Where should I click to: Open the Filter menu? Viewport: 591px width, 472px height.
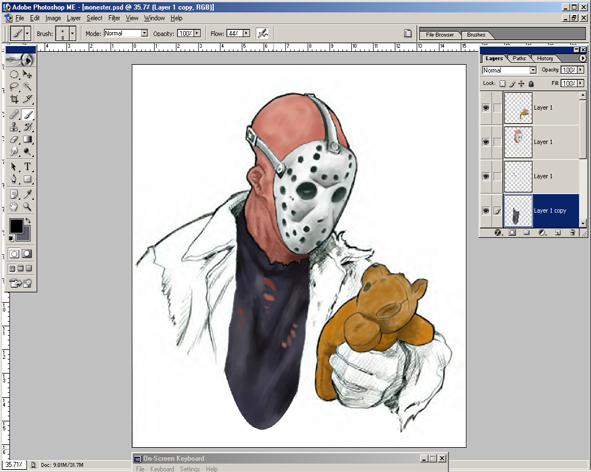pyautogui.click(x=114, y=18)
